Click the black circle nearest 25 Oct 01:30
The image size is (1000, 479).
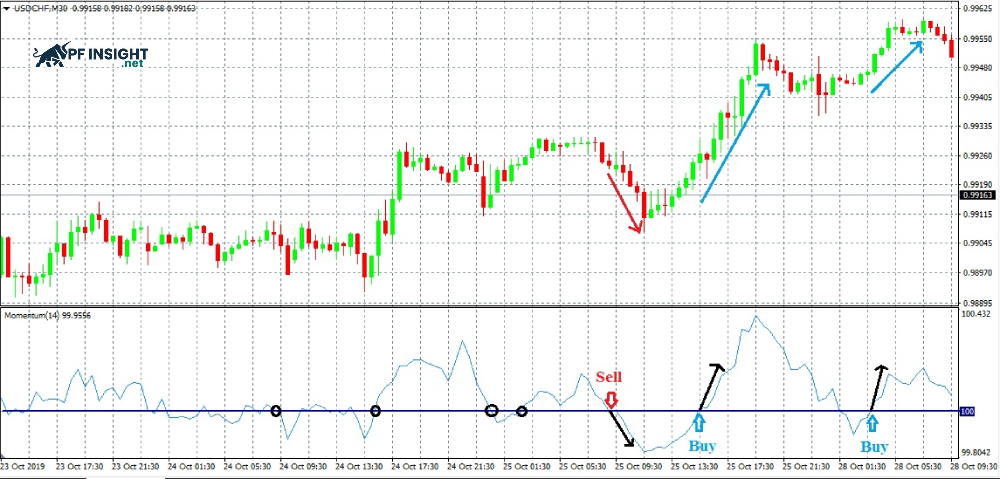pyautogui.click(x=521, y=411)
